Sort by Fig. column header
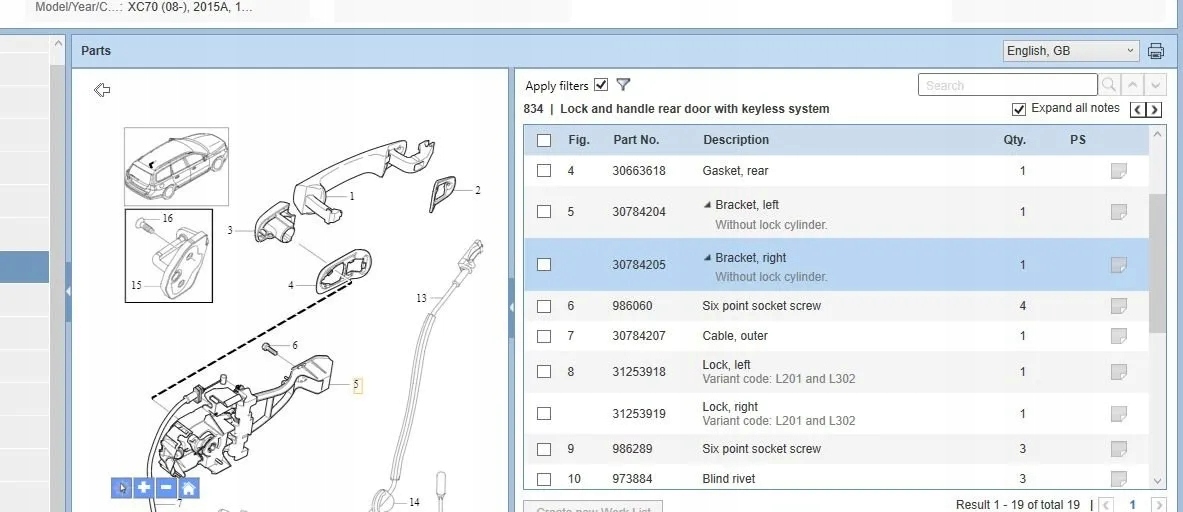The image size is (1183, 512). pyautogui.click(x=579, y=140)
